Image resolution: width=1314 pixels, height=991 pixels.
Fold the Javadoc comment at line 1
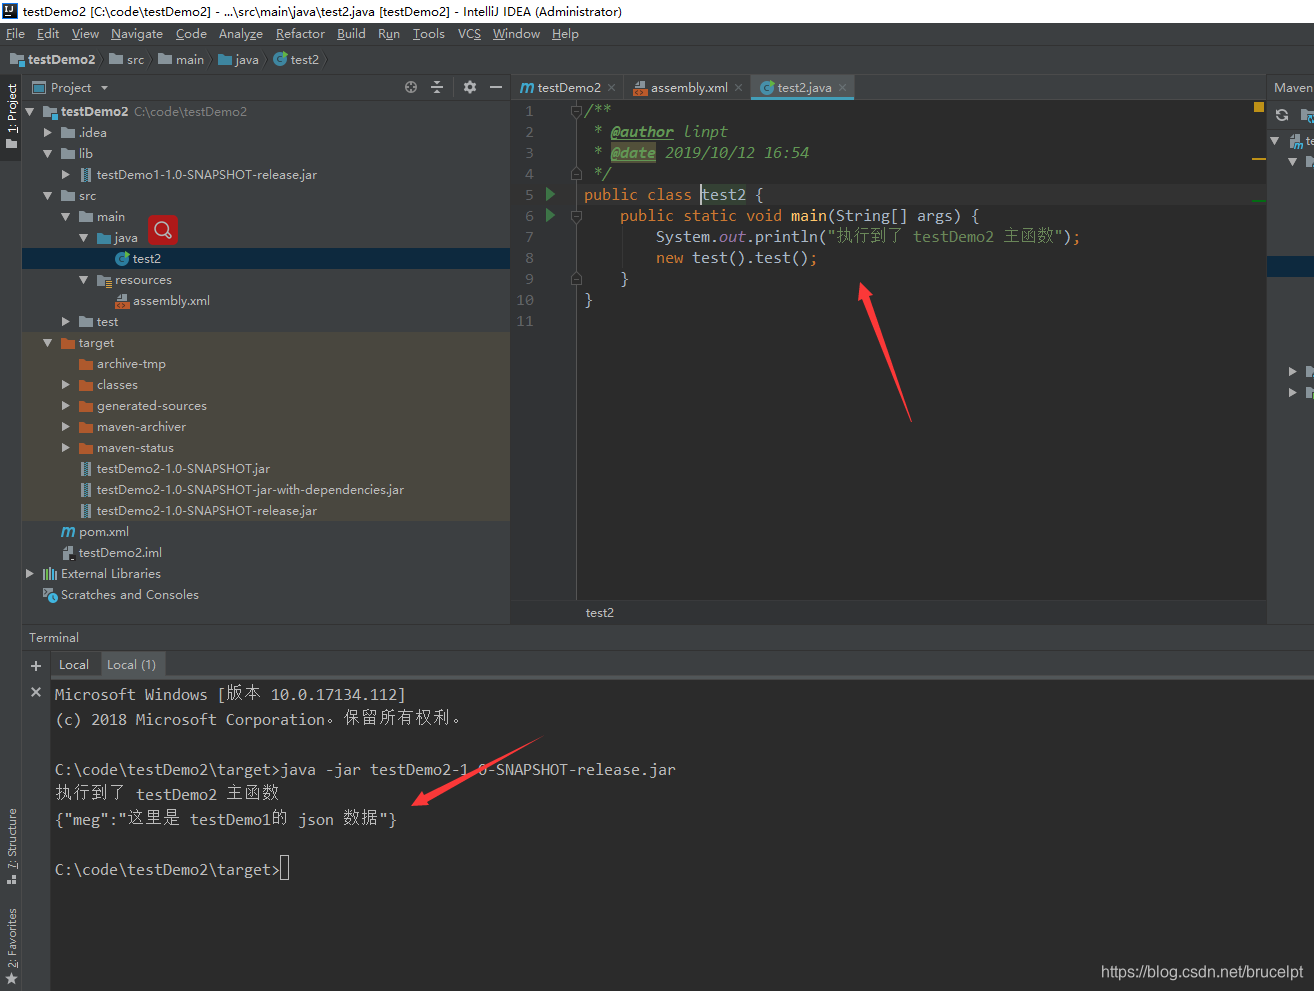coord(576,111)
